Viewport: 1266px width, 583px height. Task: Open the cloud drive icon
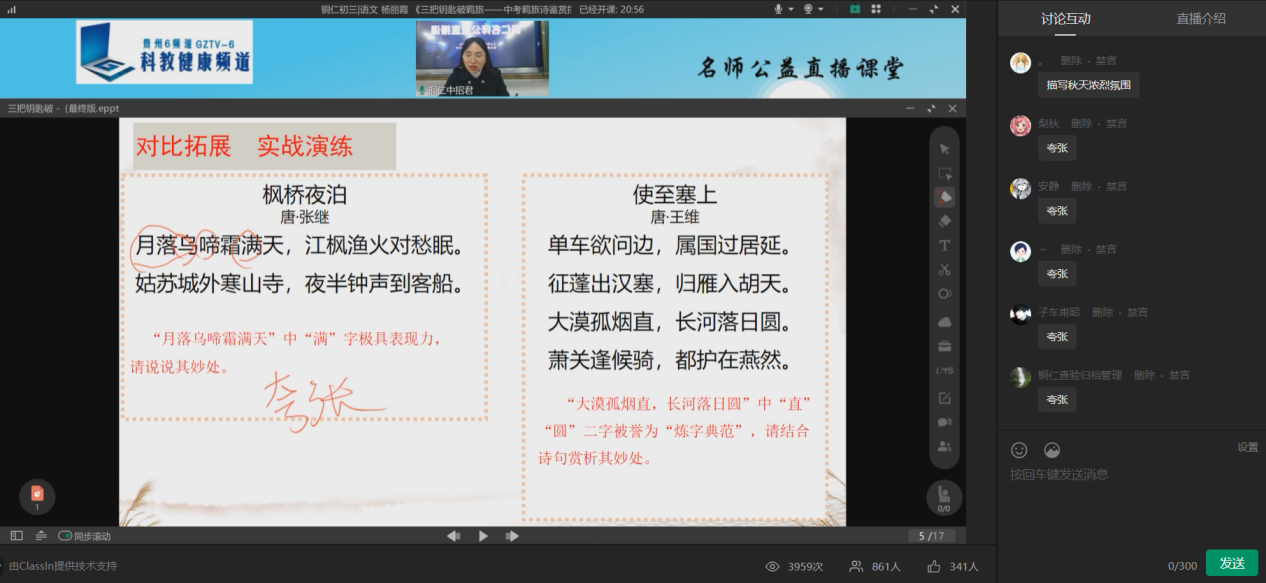945,322
